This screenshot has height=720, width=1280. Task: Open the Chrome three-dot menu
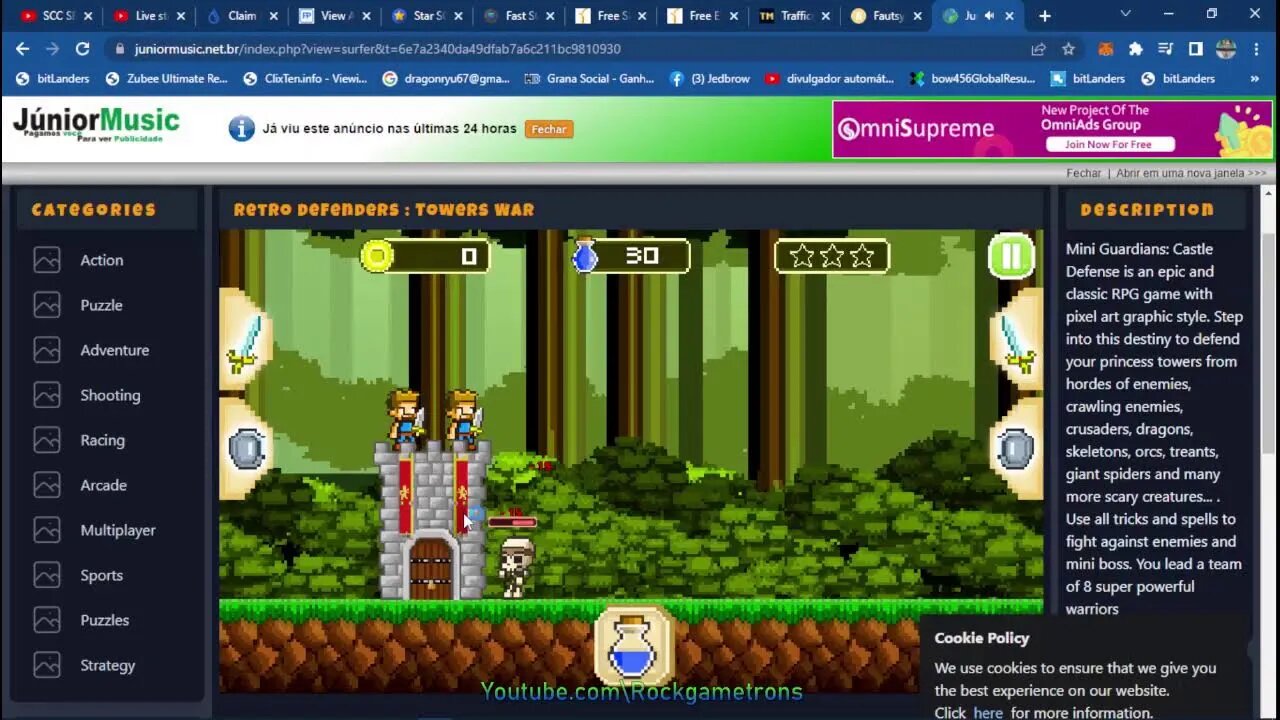1256,48
